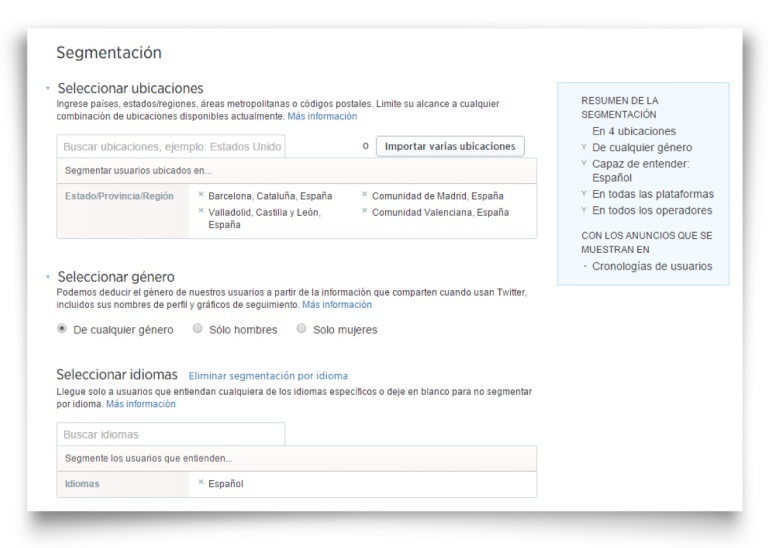Select De cualquier género radio button

pyautogui.click(x=62, y=329)
